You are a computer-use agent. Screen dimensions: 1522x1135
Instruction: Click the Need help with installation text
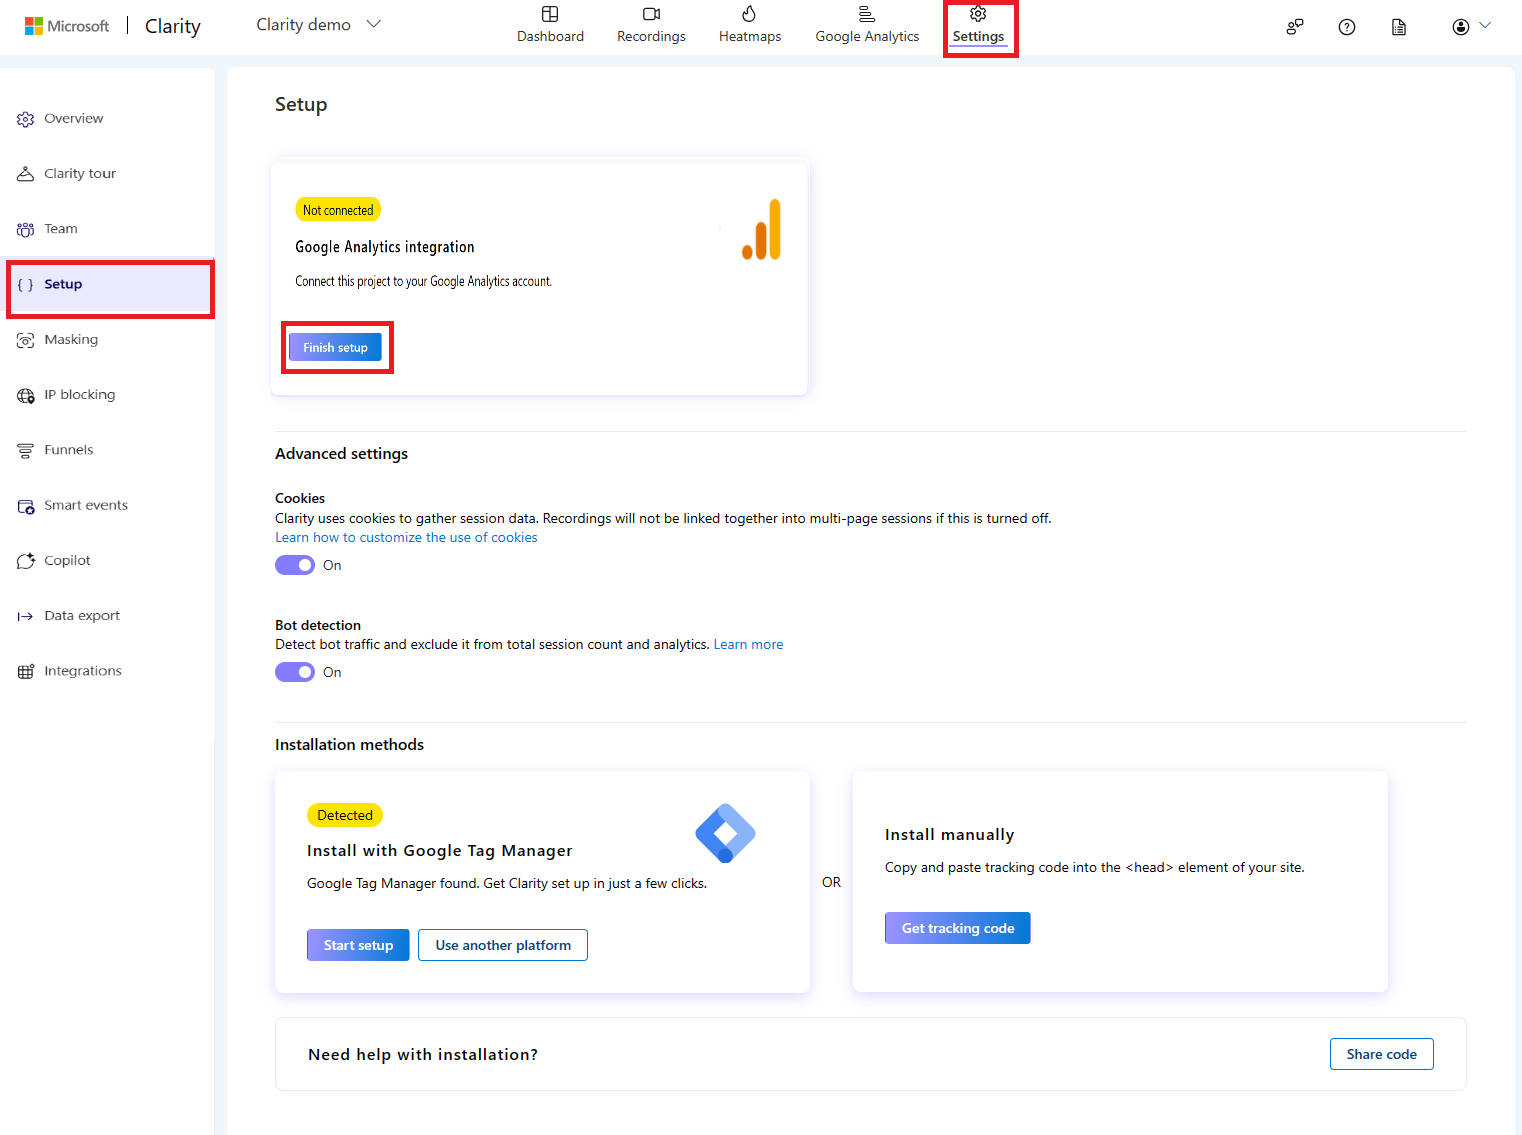click(x=423, y=1055)
